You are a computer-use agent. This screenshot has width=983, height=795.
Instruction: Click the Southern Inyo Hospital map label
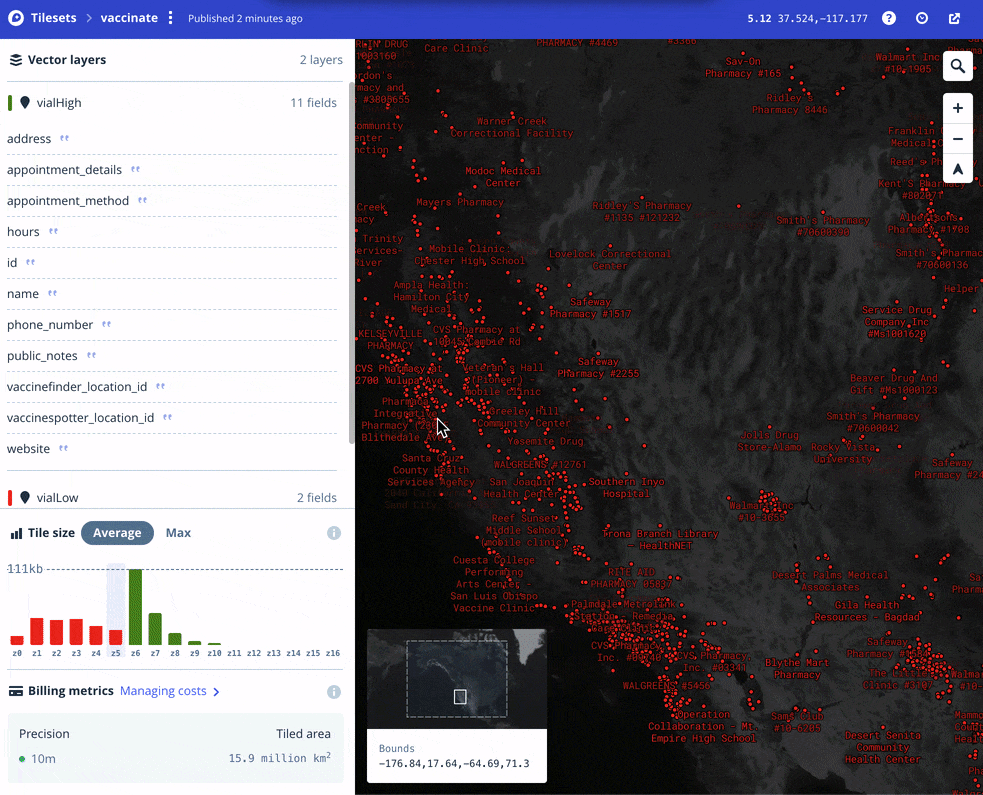626,488
